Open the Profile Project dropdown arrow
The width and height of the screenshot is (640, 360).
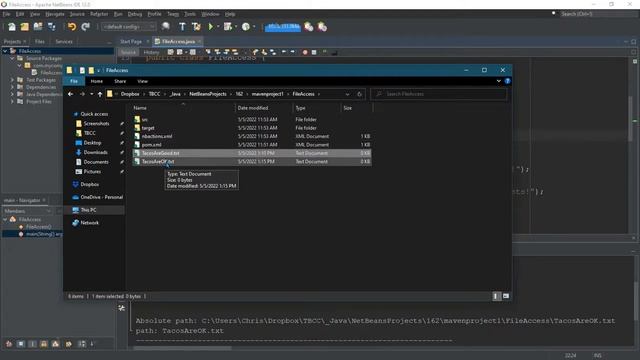(253, 27)
